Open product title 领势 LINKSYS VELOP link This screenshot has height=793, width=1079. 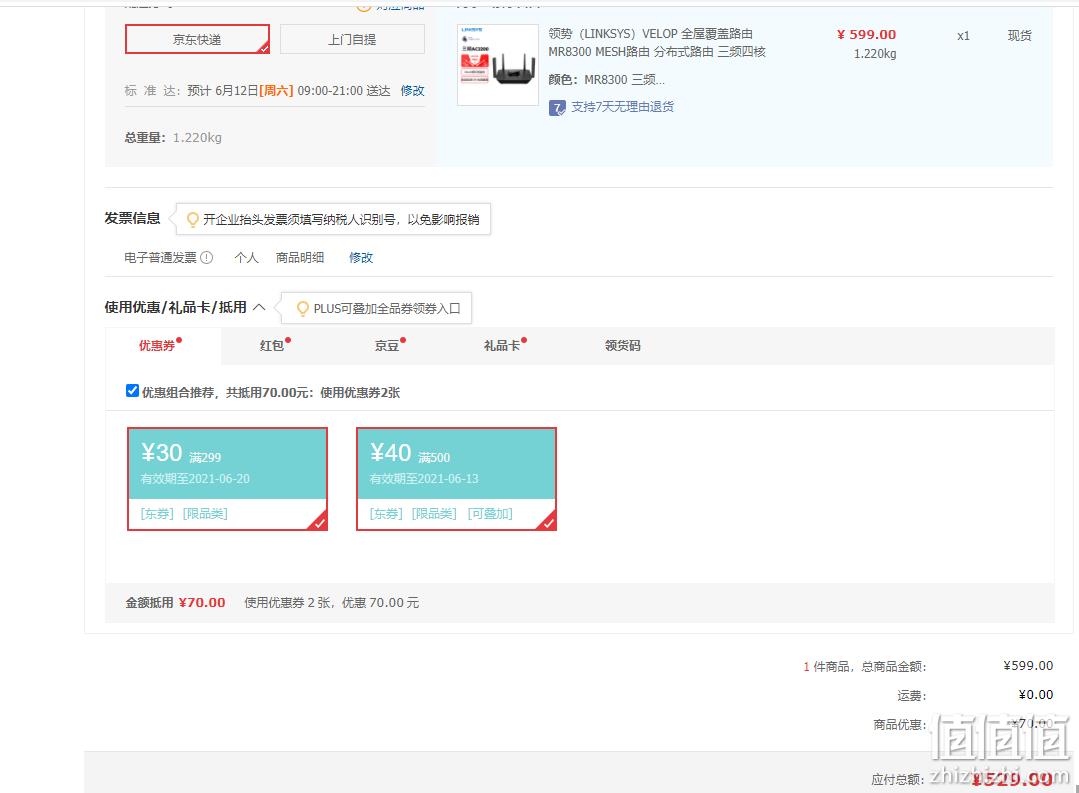point(656,43)
